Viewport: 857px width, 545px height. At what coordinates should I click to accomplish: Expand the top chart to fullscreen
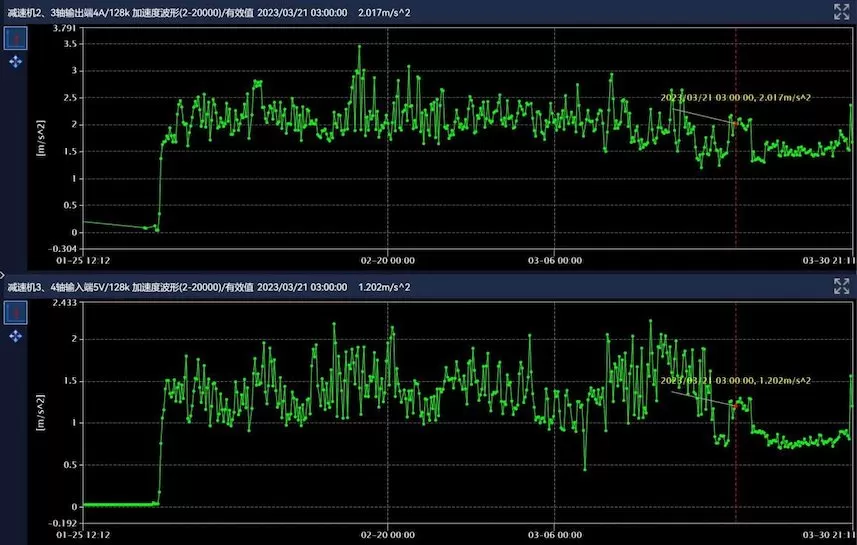[x=841, y=12]
